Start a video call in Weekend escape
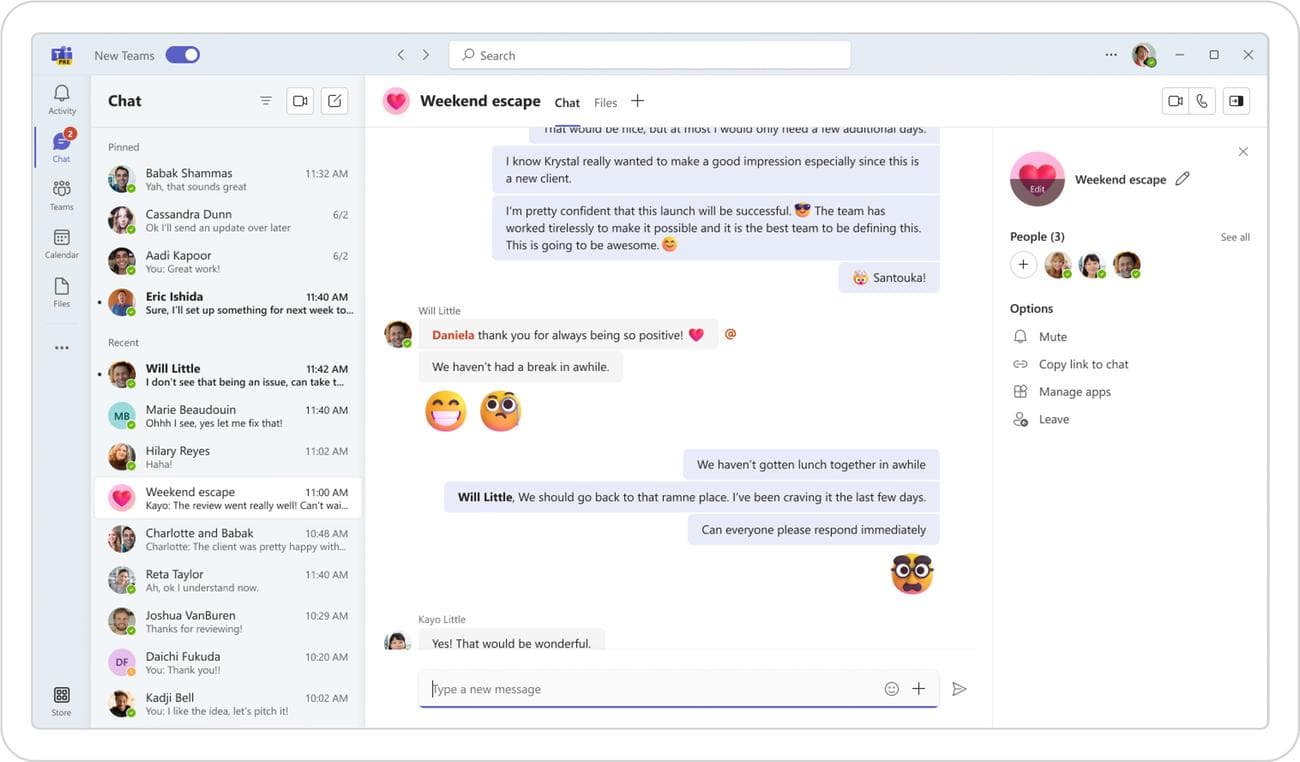This screenshot has width=1300, height=762. coord(1173,100)
